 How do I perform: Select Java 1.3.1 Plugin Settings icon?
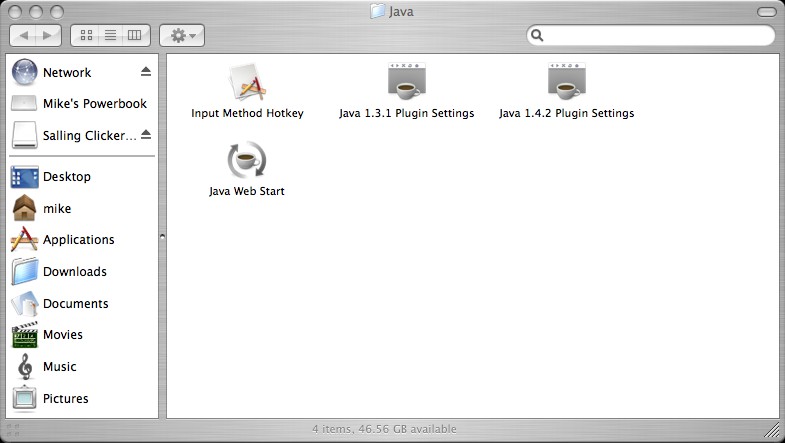(407, 81)
